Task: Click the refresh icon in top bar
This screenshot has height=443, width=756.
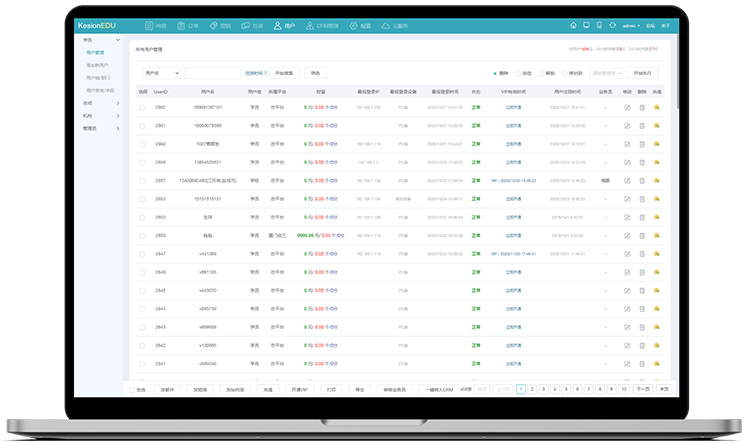Action: pos(612,25)
